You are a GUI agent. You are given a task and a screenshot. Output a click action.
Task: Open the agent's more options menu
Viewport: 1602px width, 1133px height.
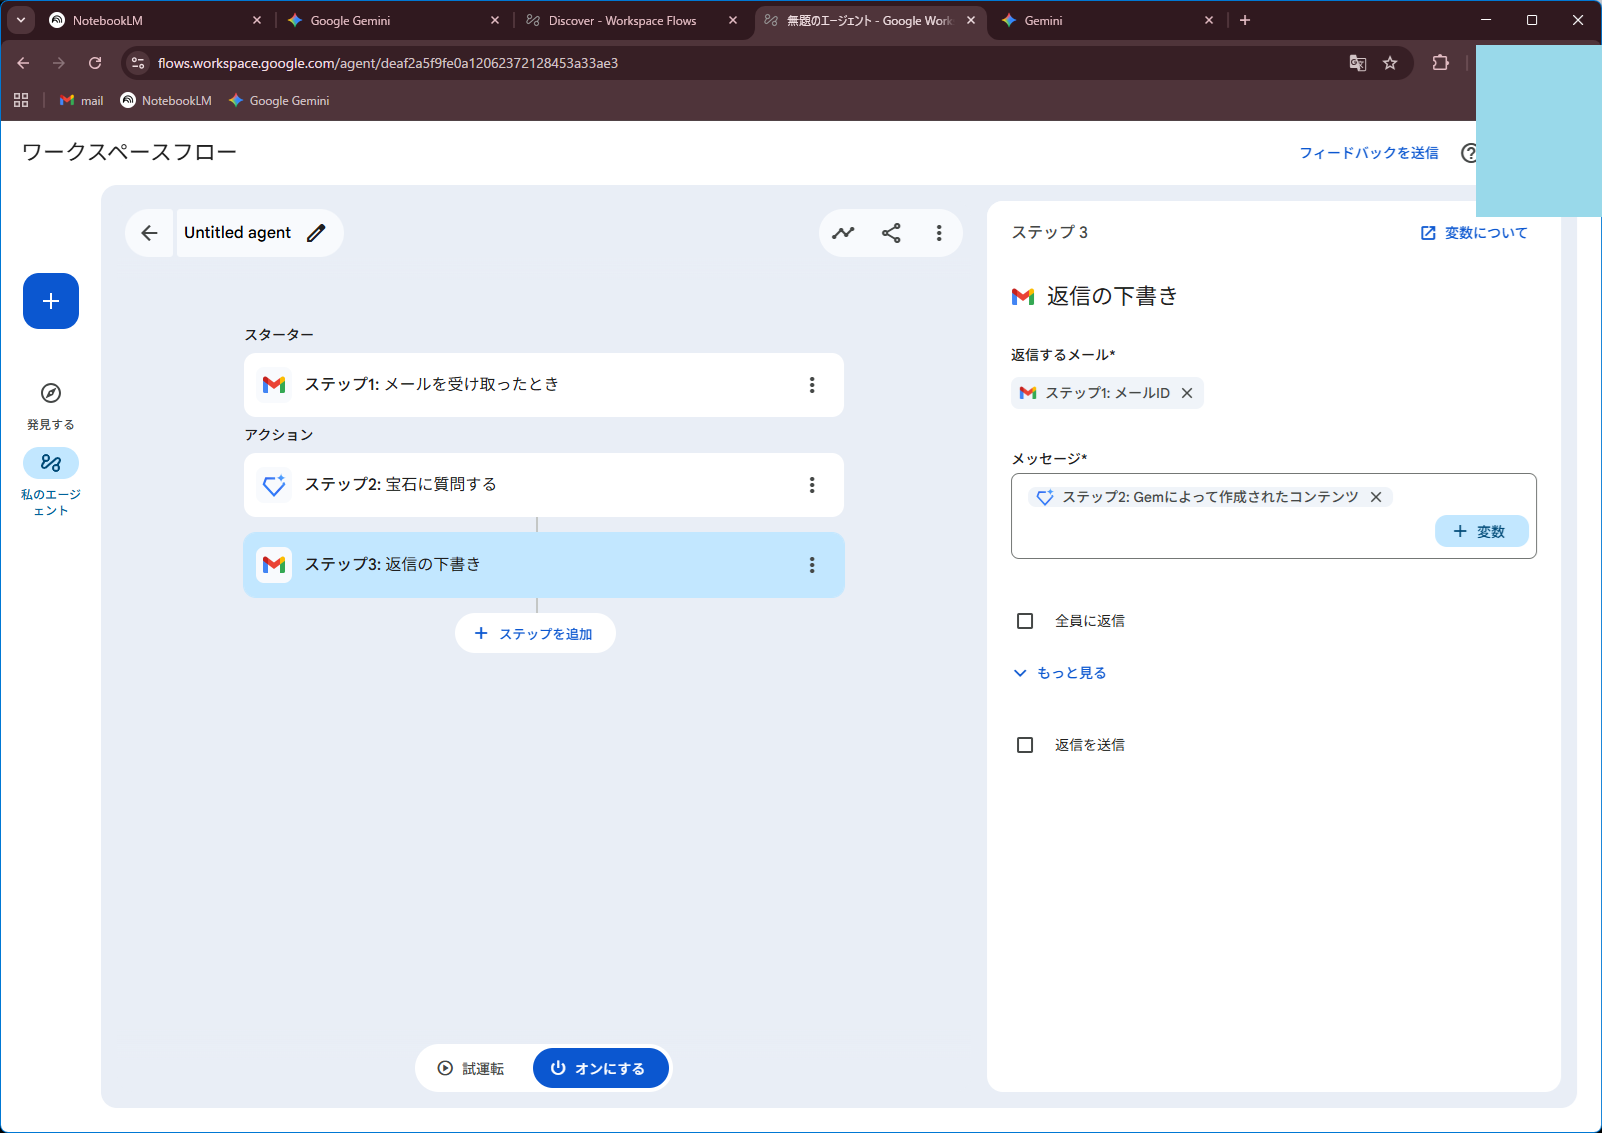click(938, 233)
